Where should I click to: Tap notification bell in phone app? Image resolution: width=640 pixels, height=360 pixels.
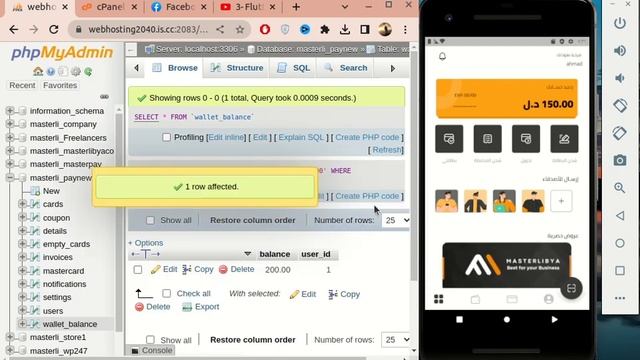(x=442, y=56)
